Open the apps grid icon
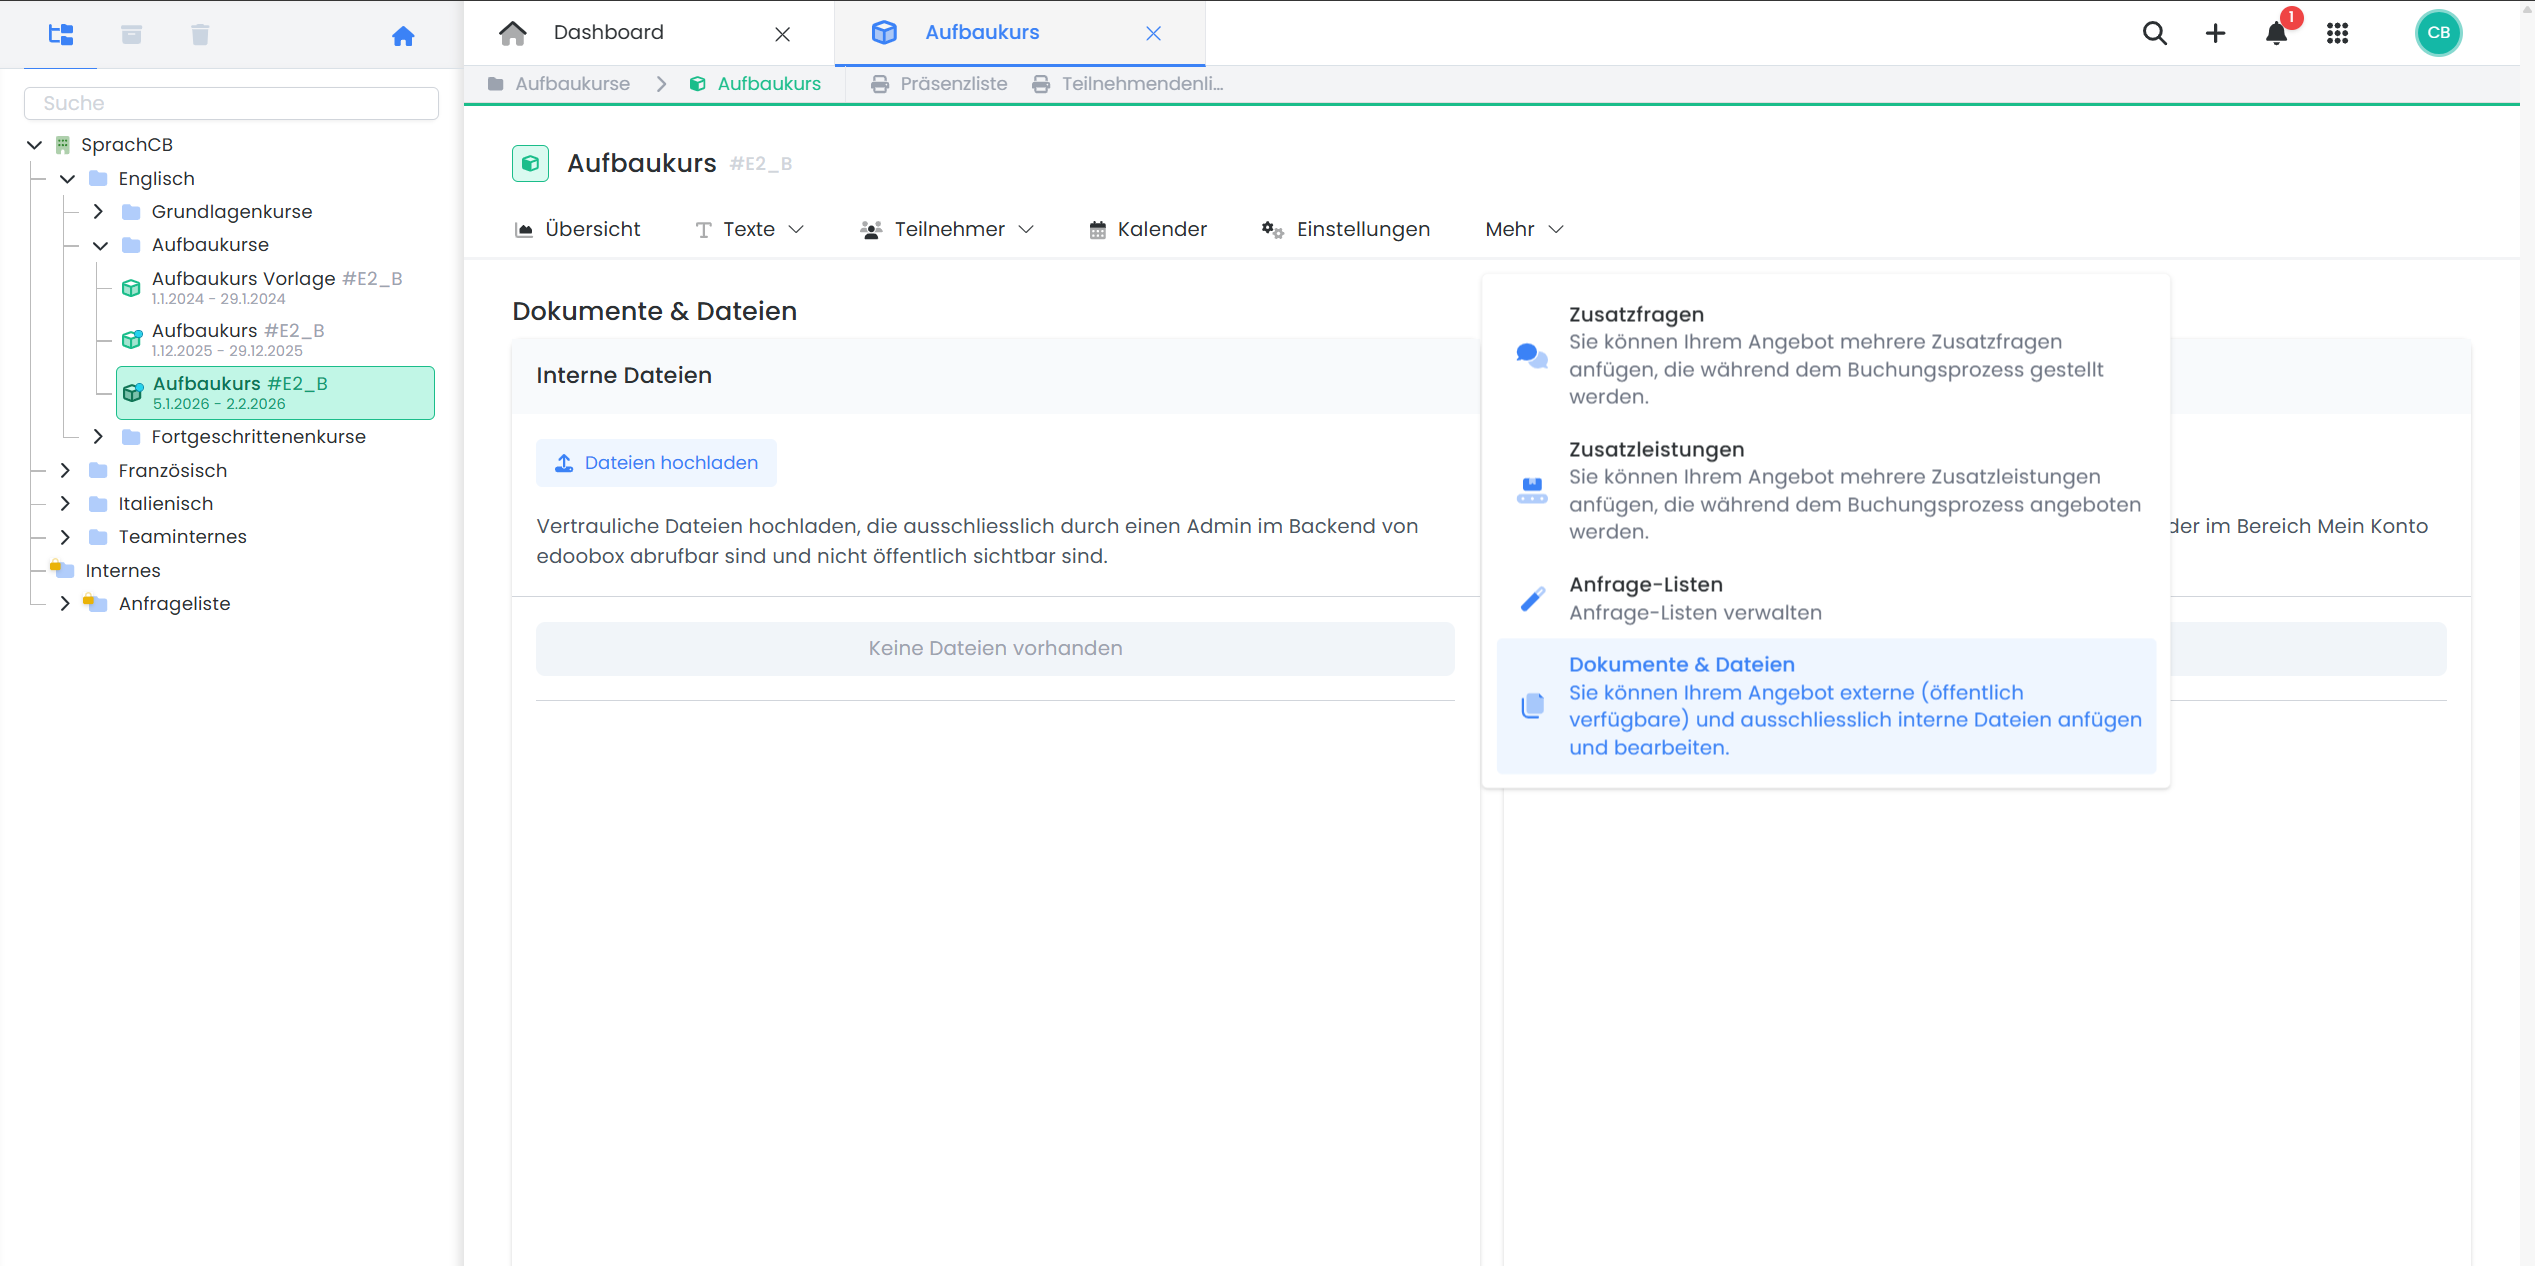The height and width of the screenshot is (1266, 2535). 2337,33
